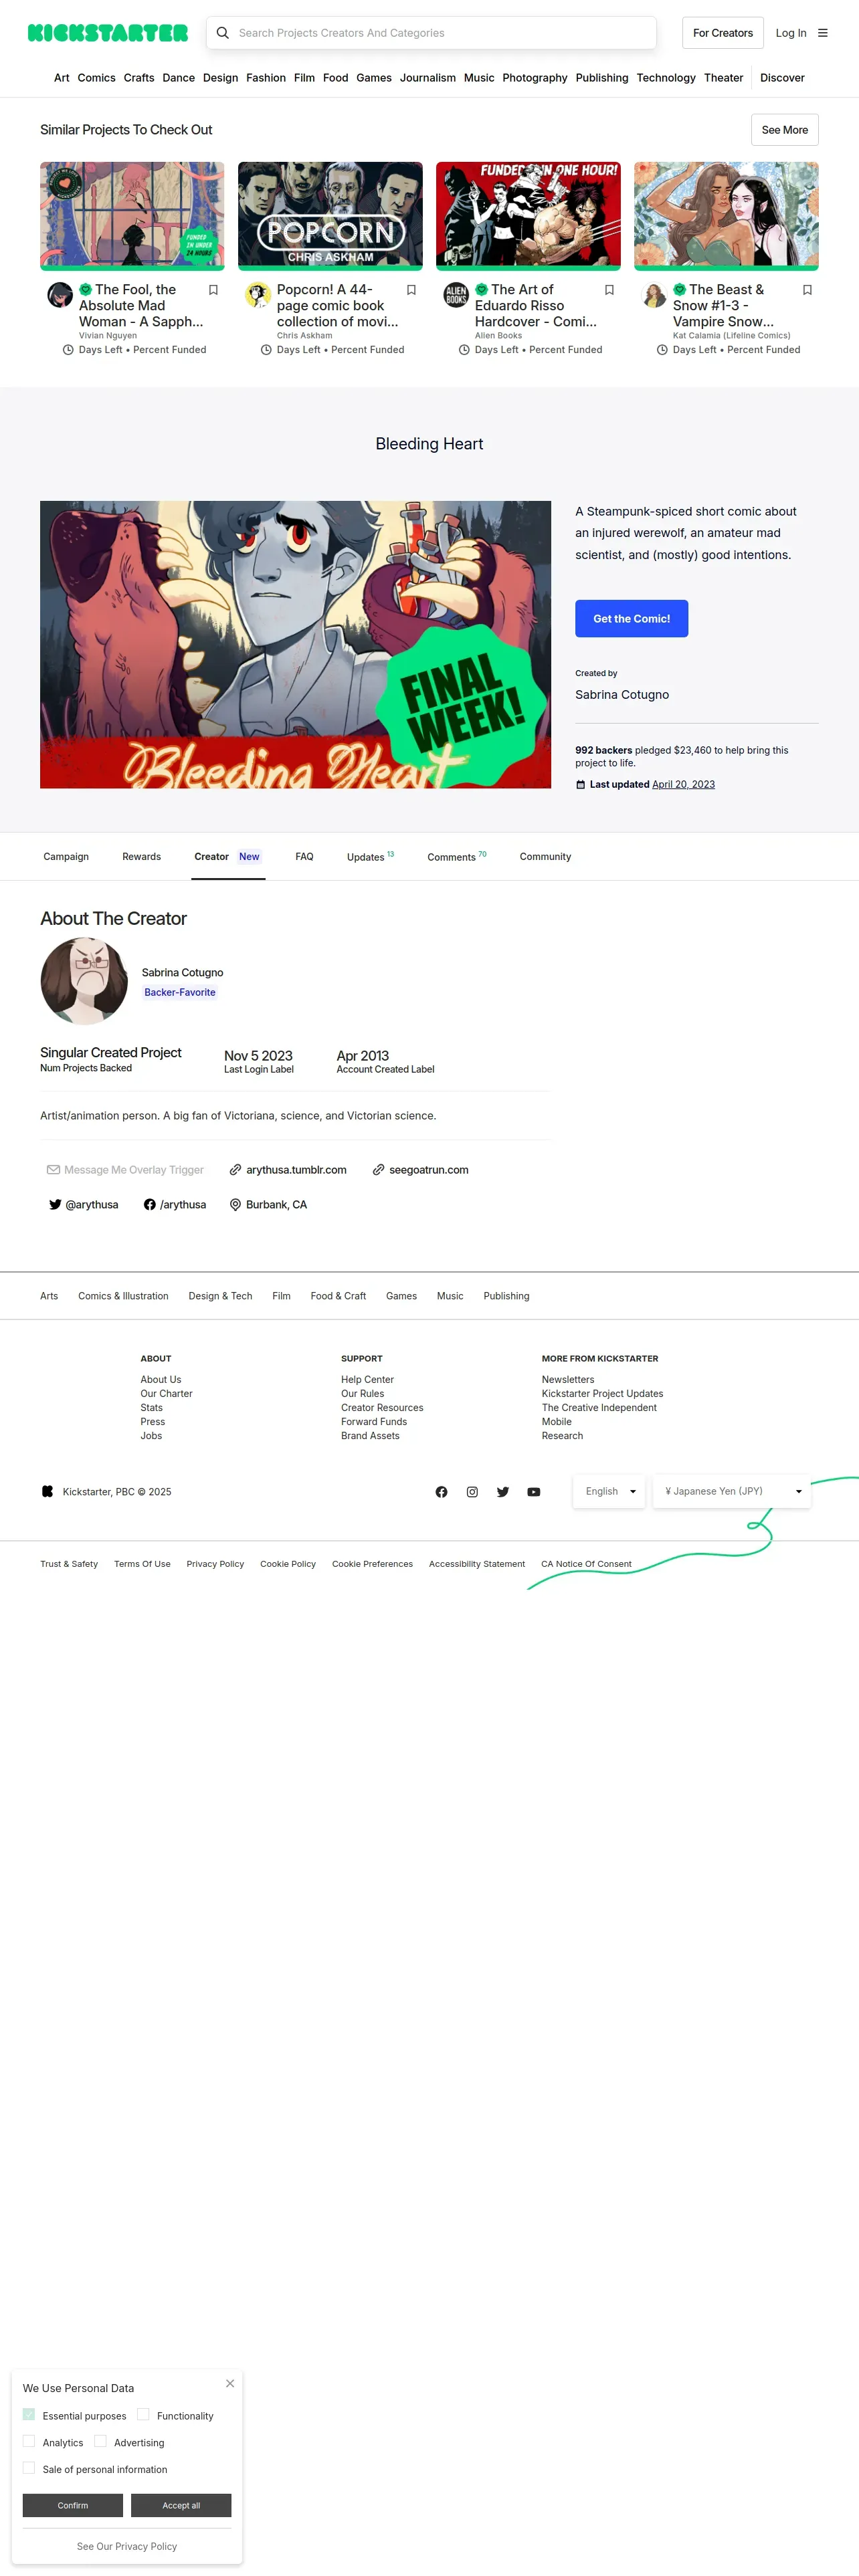The image size is (859, 2576).
Task: Open the Discover menu item
Action: click(782, 78)
